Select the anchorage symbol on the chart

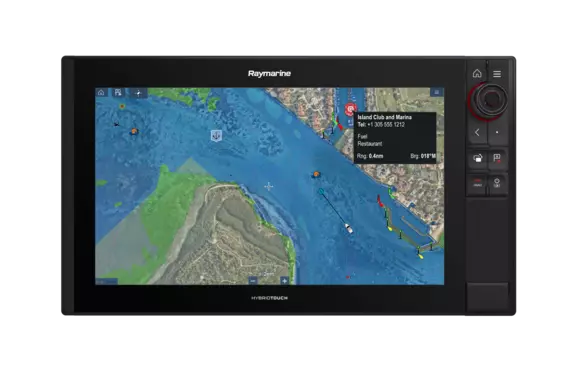tap(216, 136)
